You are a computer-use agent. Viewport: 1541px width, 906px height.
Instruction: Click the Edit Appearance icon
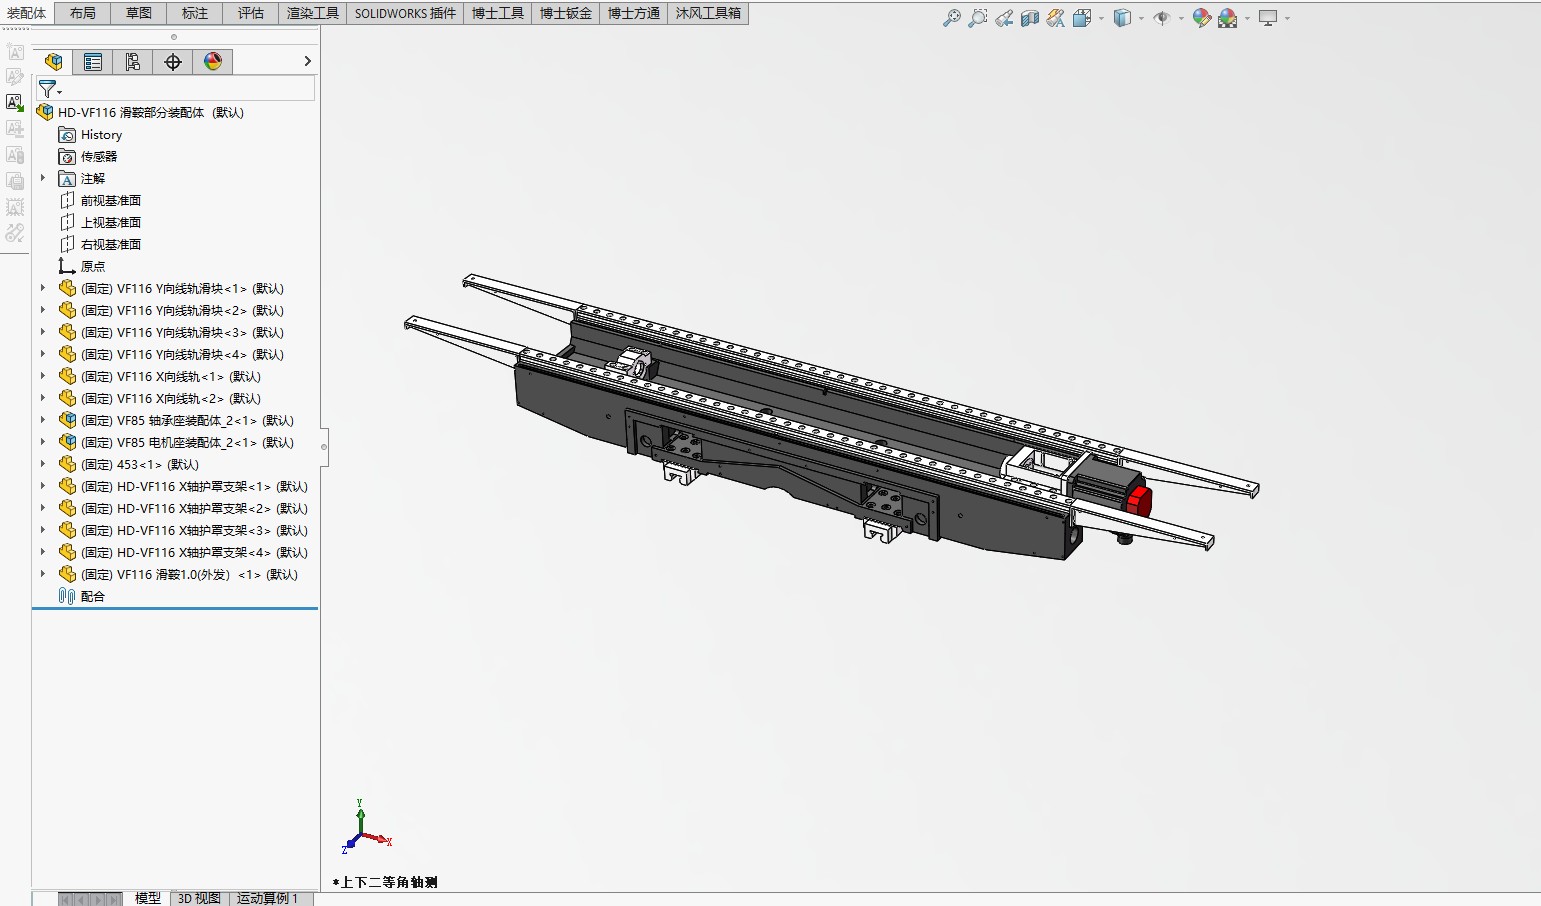click(x=1202, y=18)
